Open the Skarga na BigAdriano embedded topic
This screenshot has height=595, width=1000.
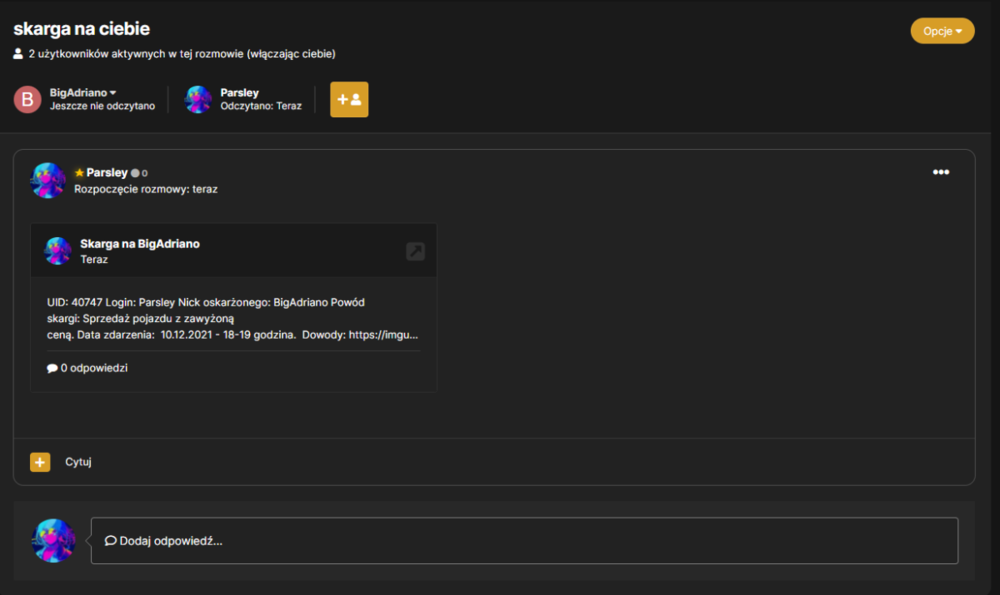pyautogui.click(x=140, y=244)
